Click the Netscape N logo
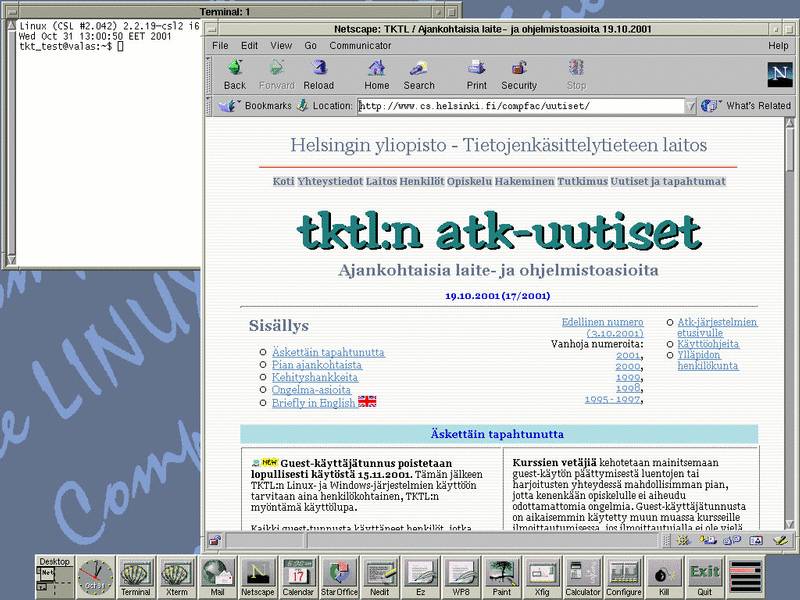The height and width of the screenshot is (600, 800). point(780,74)
